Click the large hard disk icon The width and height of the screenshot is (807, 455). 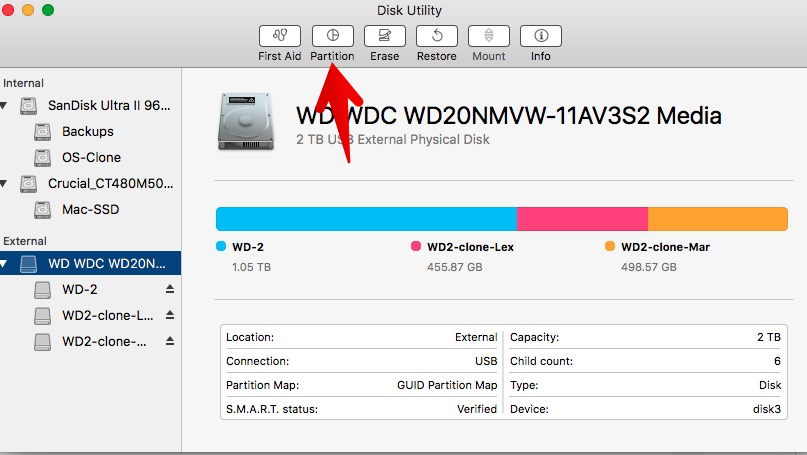246,121
